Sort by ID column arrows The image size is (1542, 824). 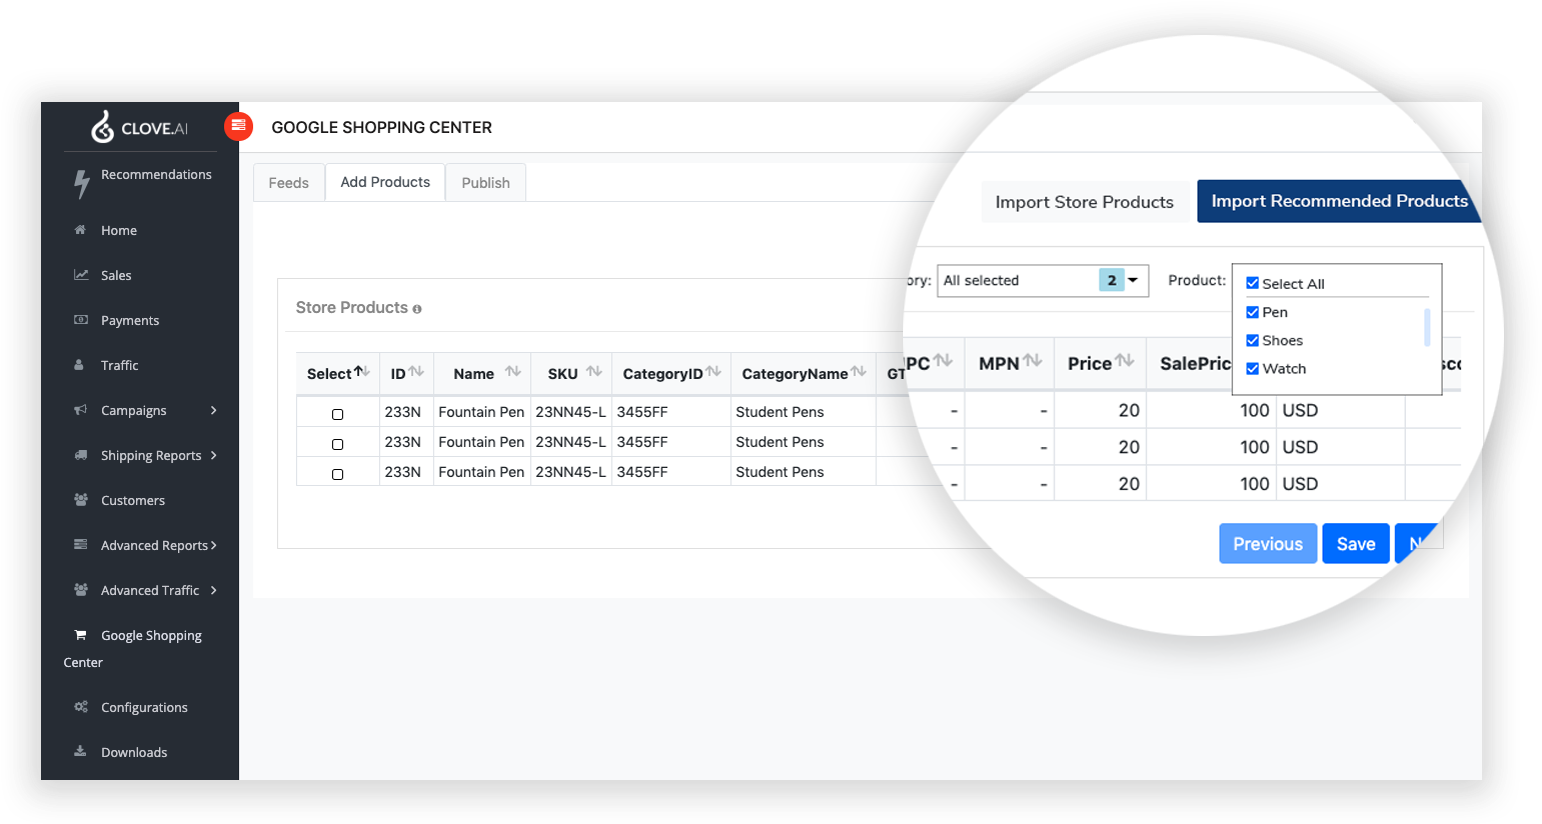pos(416,372)
